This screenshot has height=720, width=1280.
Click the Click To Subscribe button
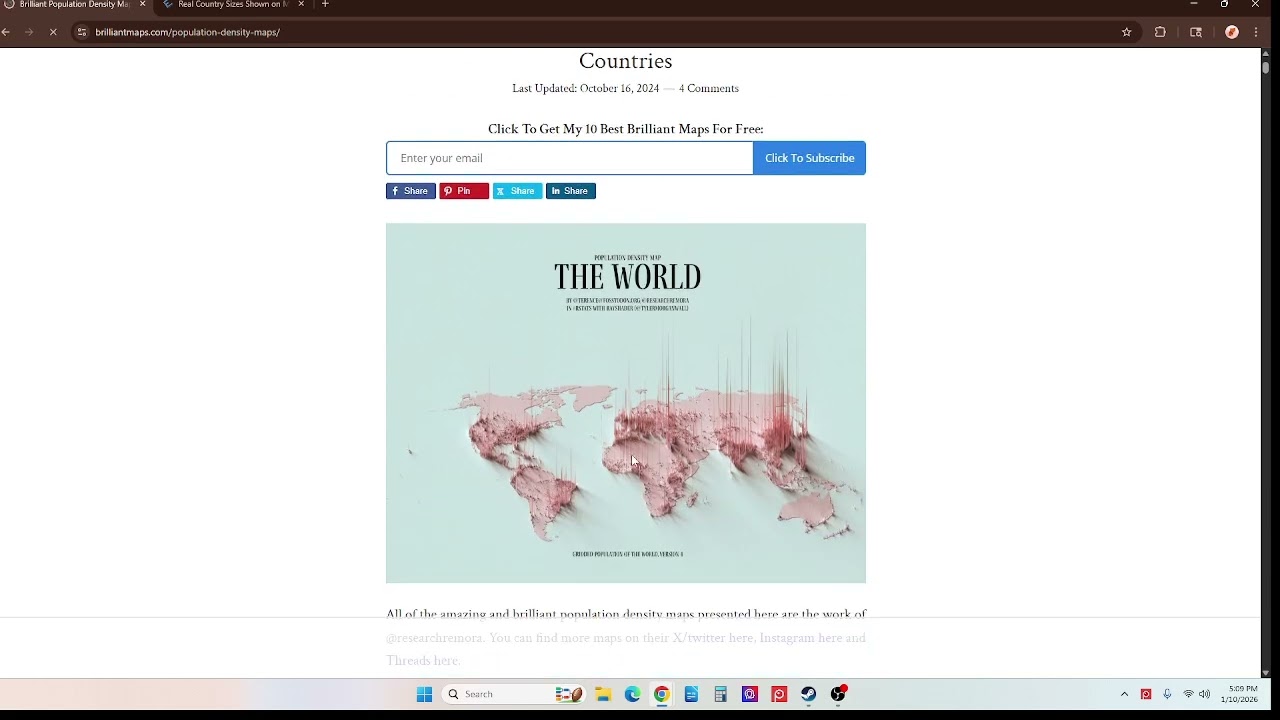click(x=809, y=158)
